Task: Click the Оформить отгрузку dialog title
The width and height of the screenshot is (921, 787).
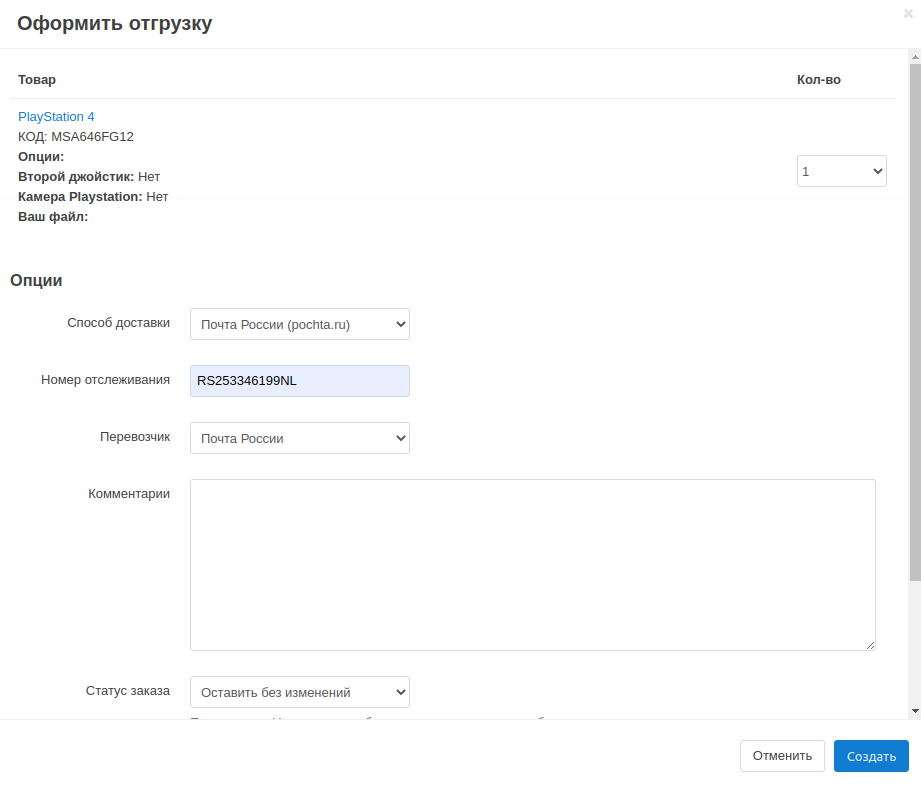Action: [x=115, y=23]
